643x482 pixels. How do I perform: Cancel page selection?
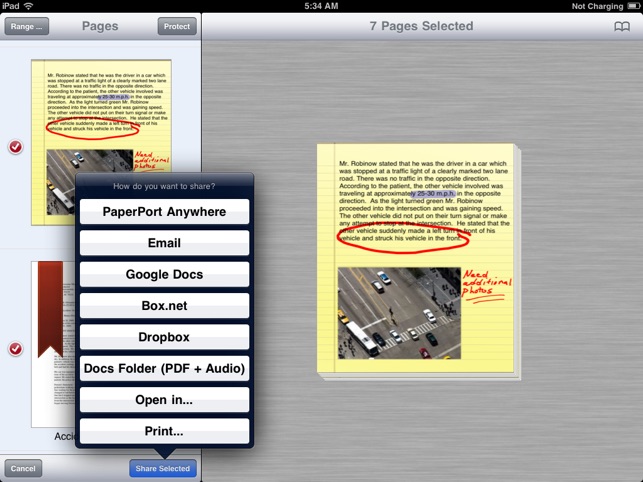pos(23,468)
